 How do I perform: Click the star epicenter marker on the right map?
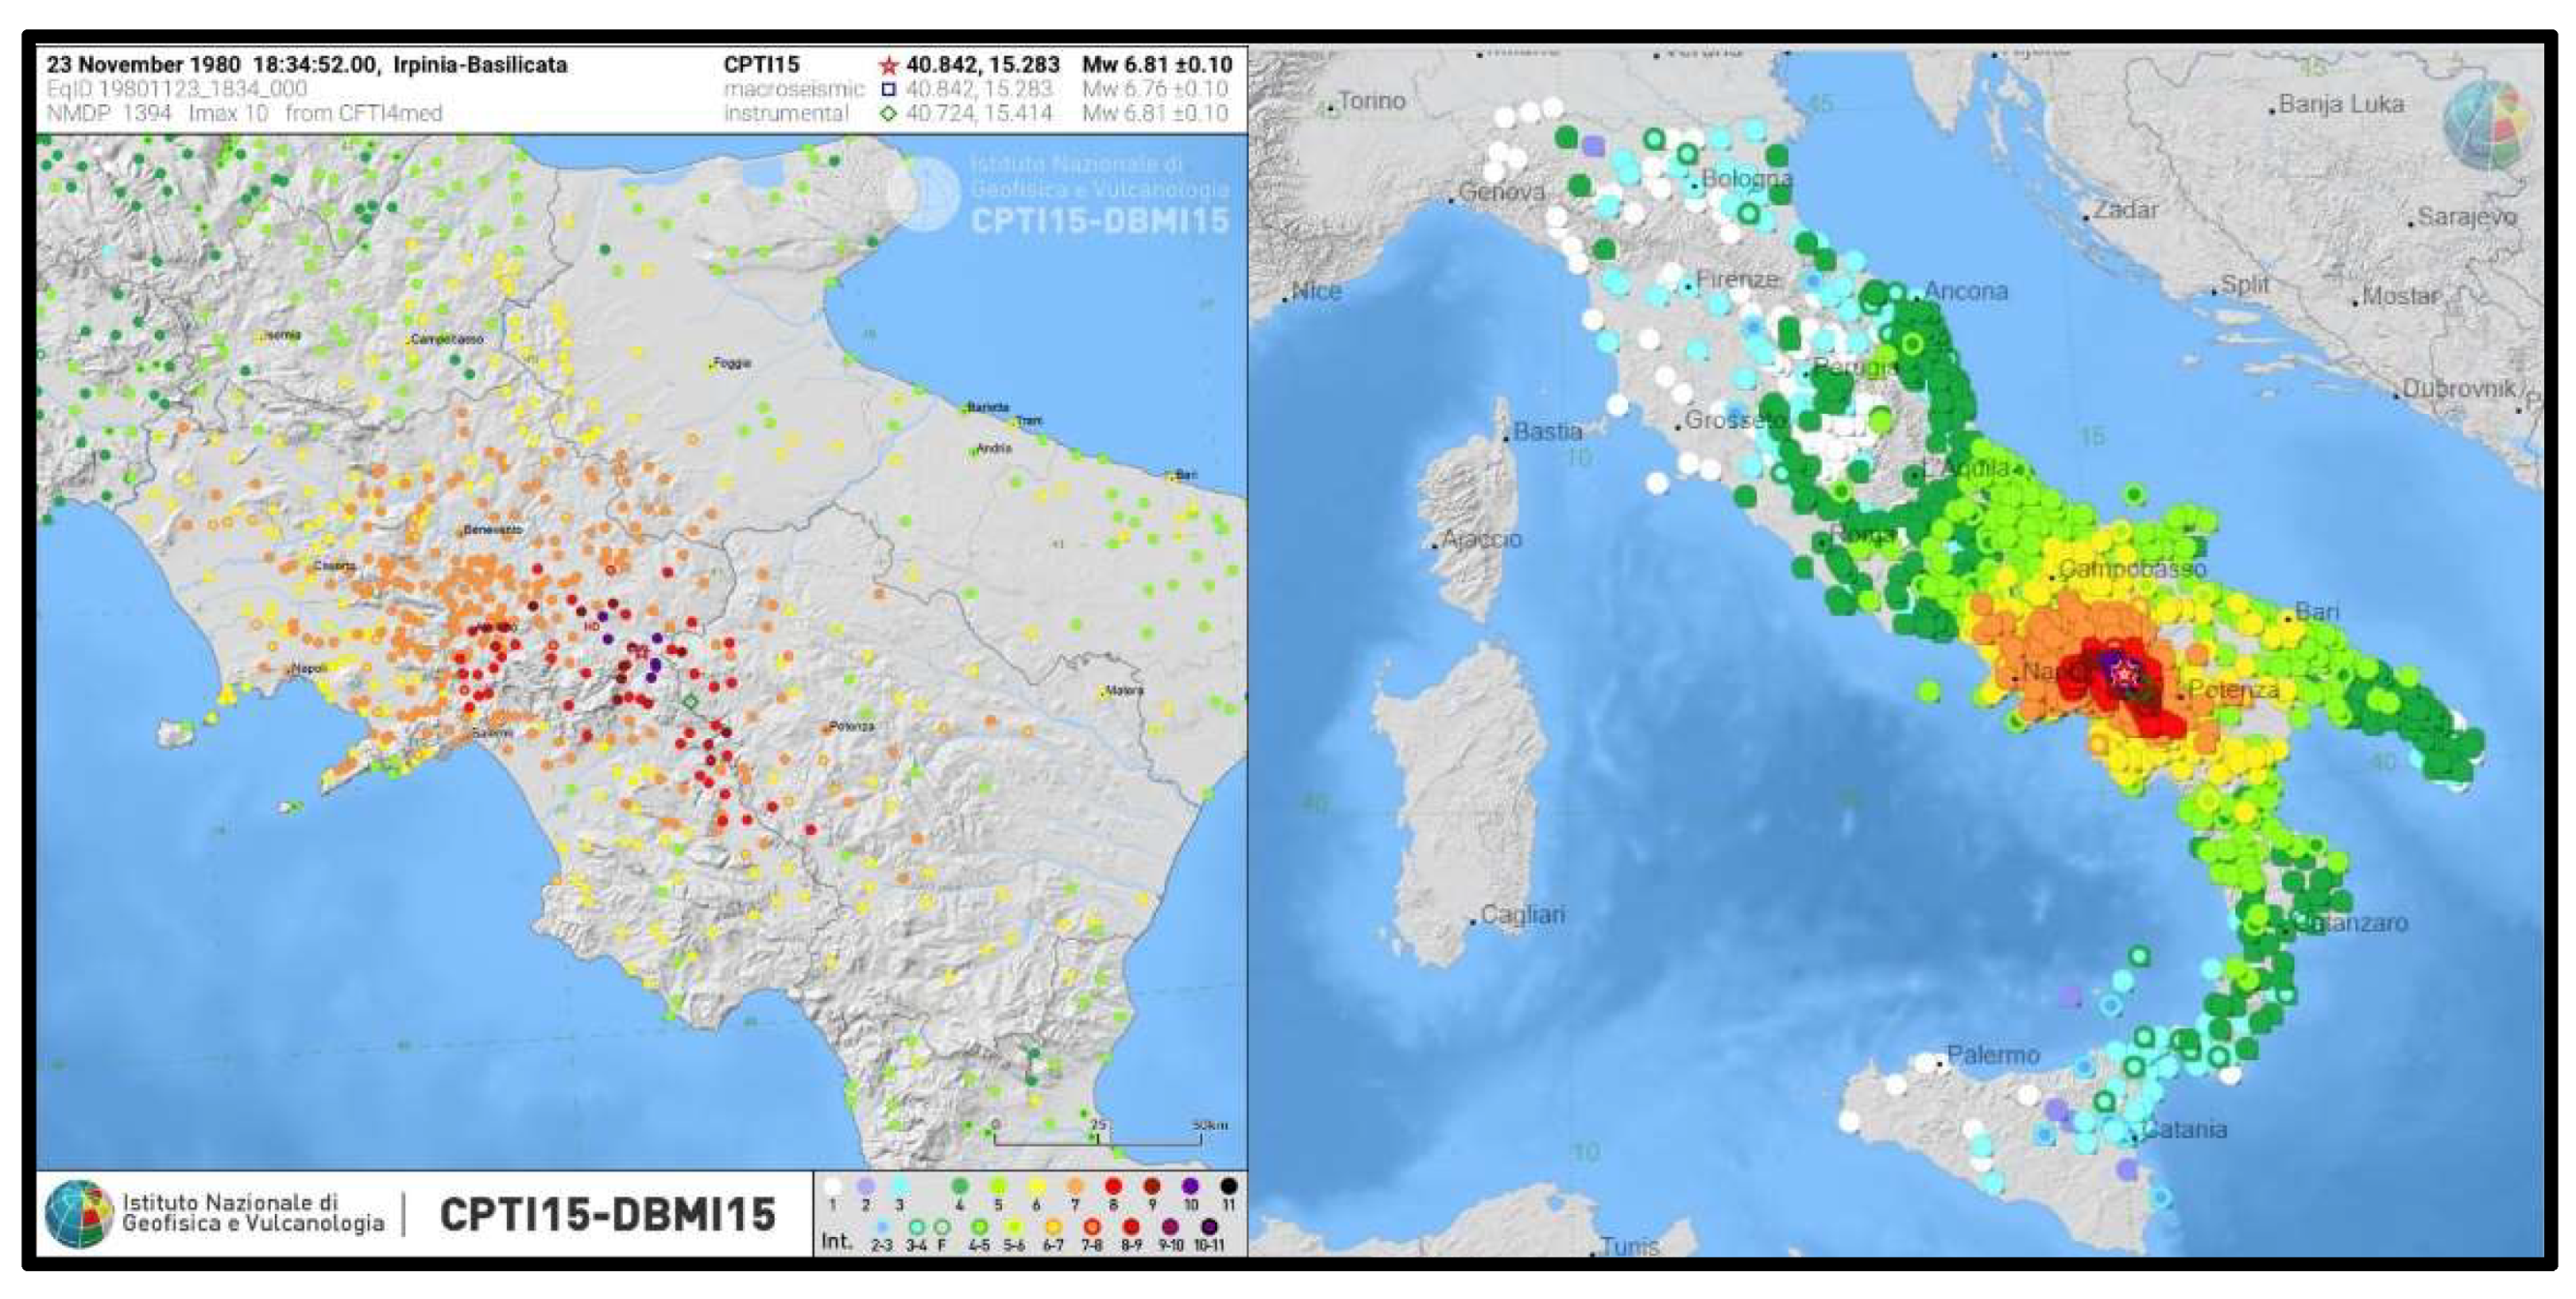(x=2126, y=675)
